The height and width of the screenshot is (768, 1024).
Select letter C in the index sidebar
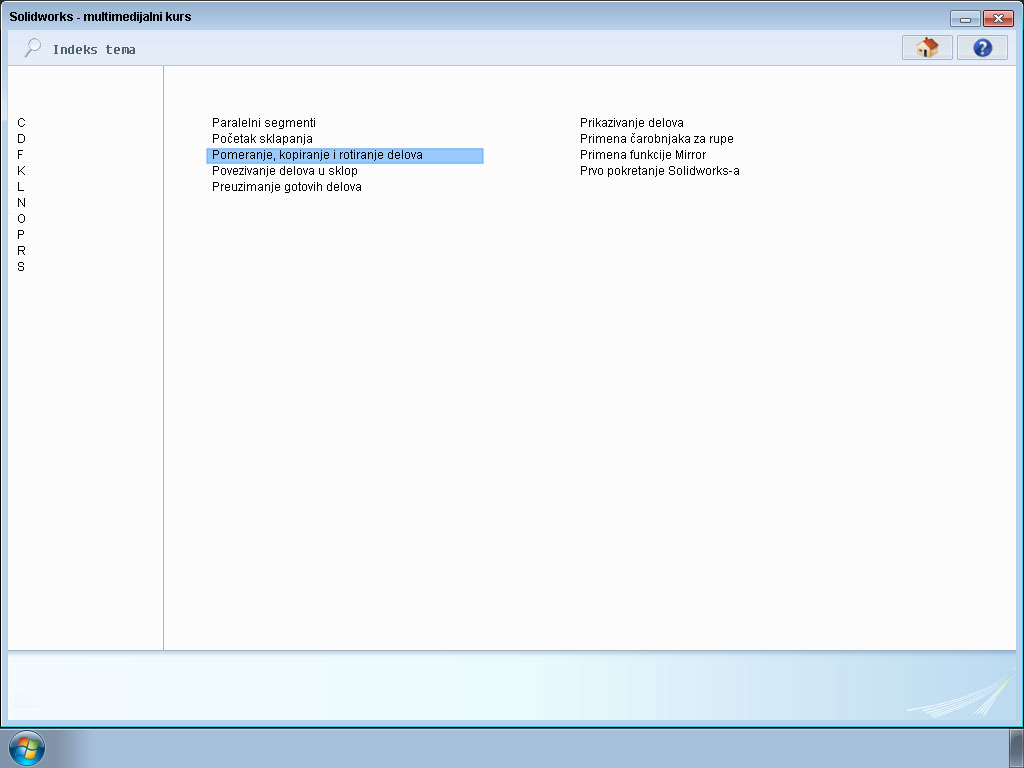20,123
